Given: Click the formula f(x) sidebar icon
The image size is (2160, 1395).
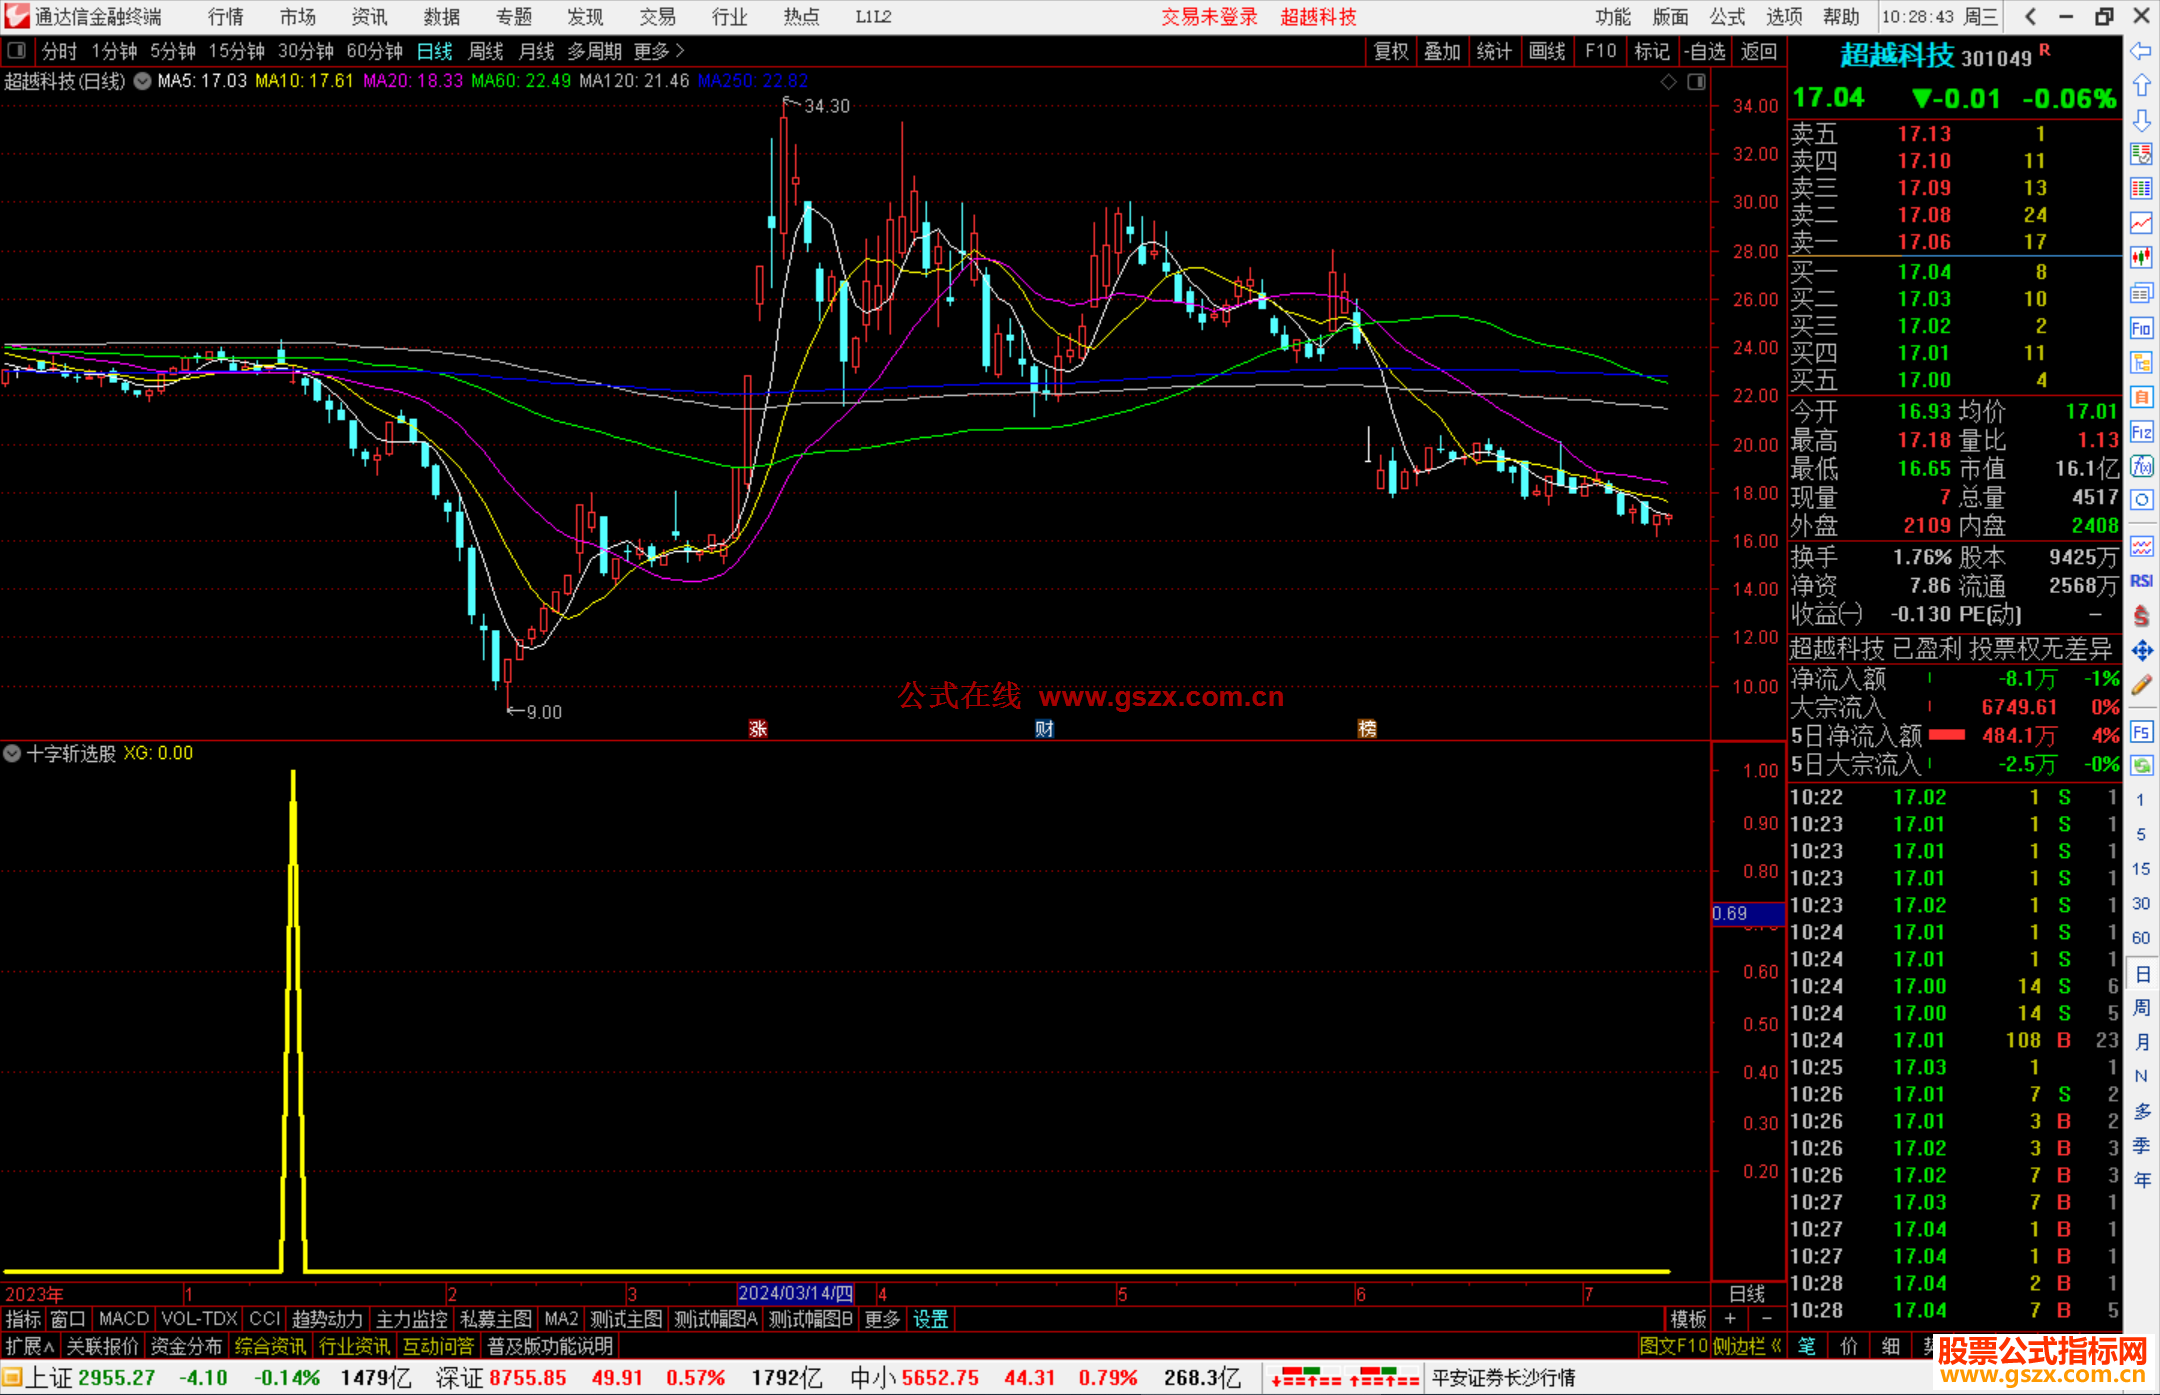Looking at the screenshot, I should coord(2140,466).
